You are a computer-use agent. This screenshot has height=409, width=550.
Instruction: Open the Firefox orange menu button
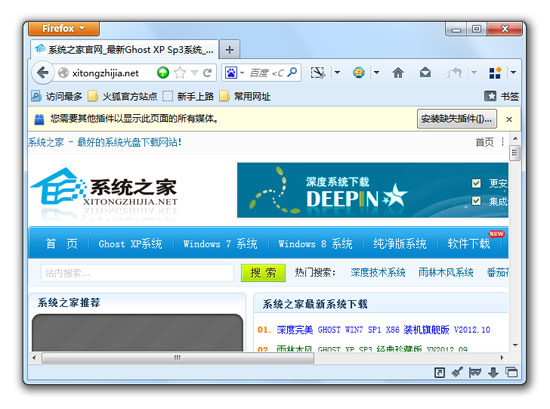64,28
